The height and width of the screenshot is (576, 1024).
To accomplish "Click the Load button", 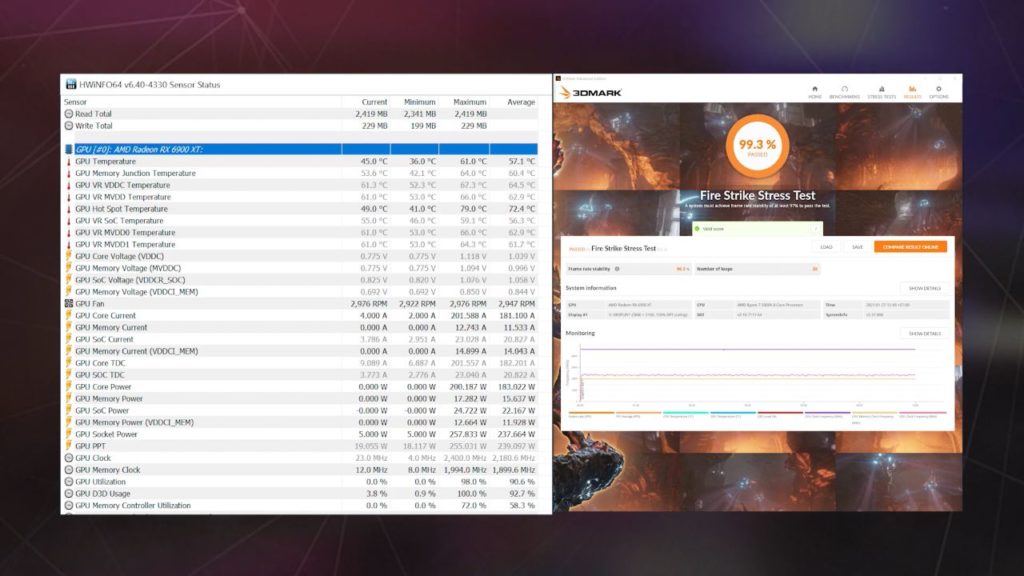I will [x=826, y=247].
